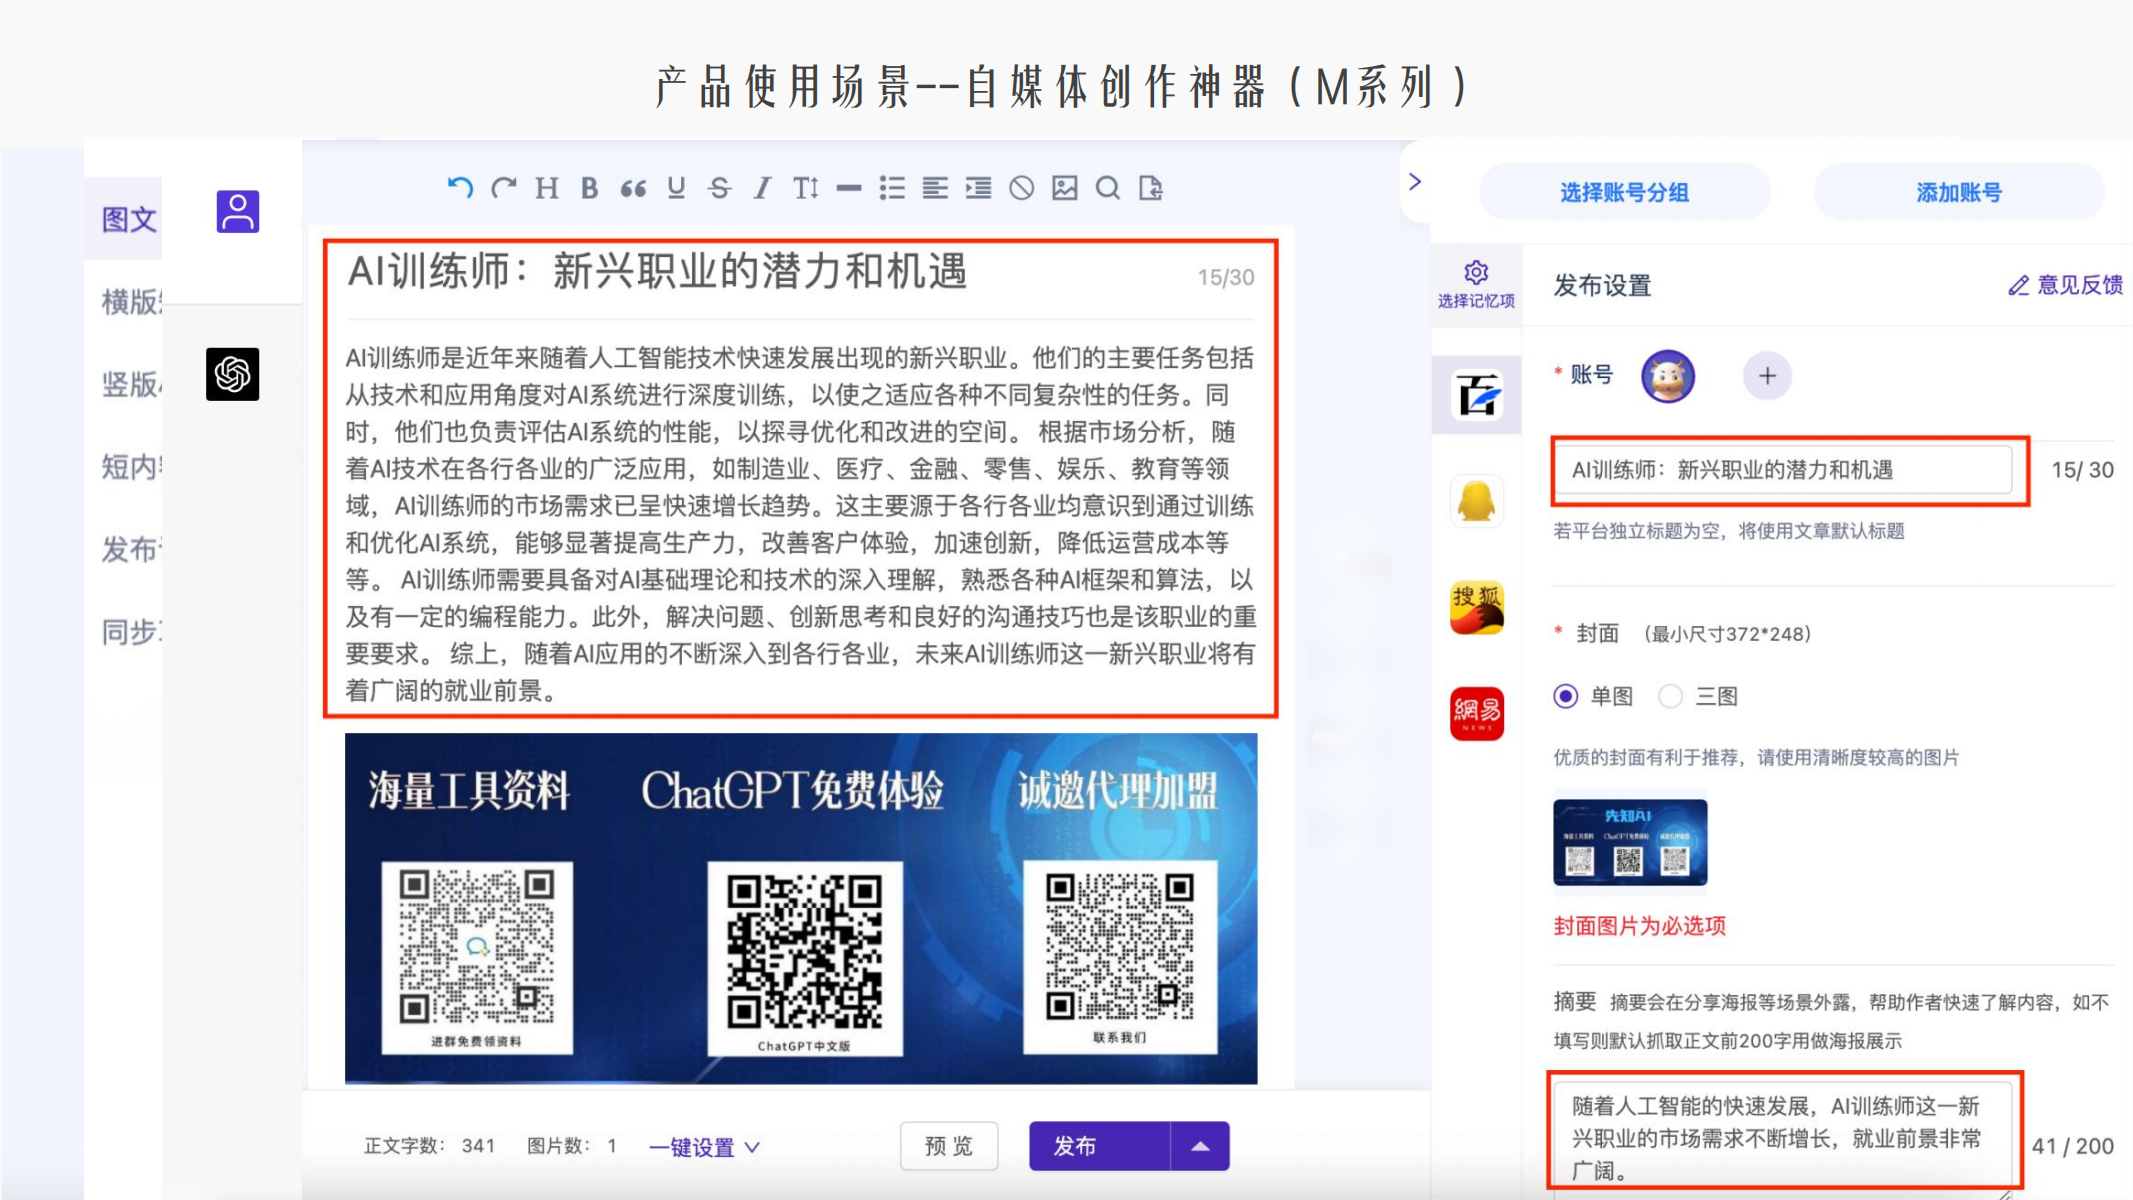The height and width of the screenshot is (1200, 2133).
Task: Click the 发布设置 heading
Action: click(x=1602, y=286)
